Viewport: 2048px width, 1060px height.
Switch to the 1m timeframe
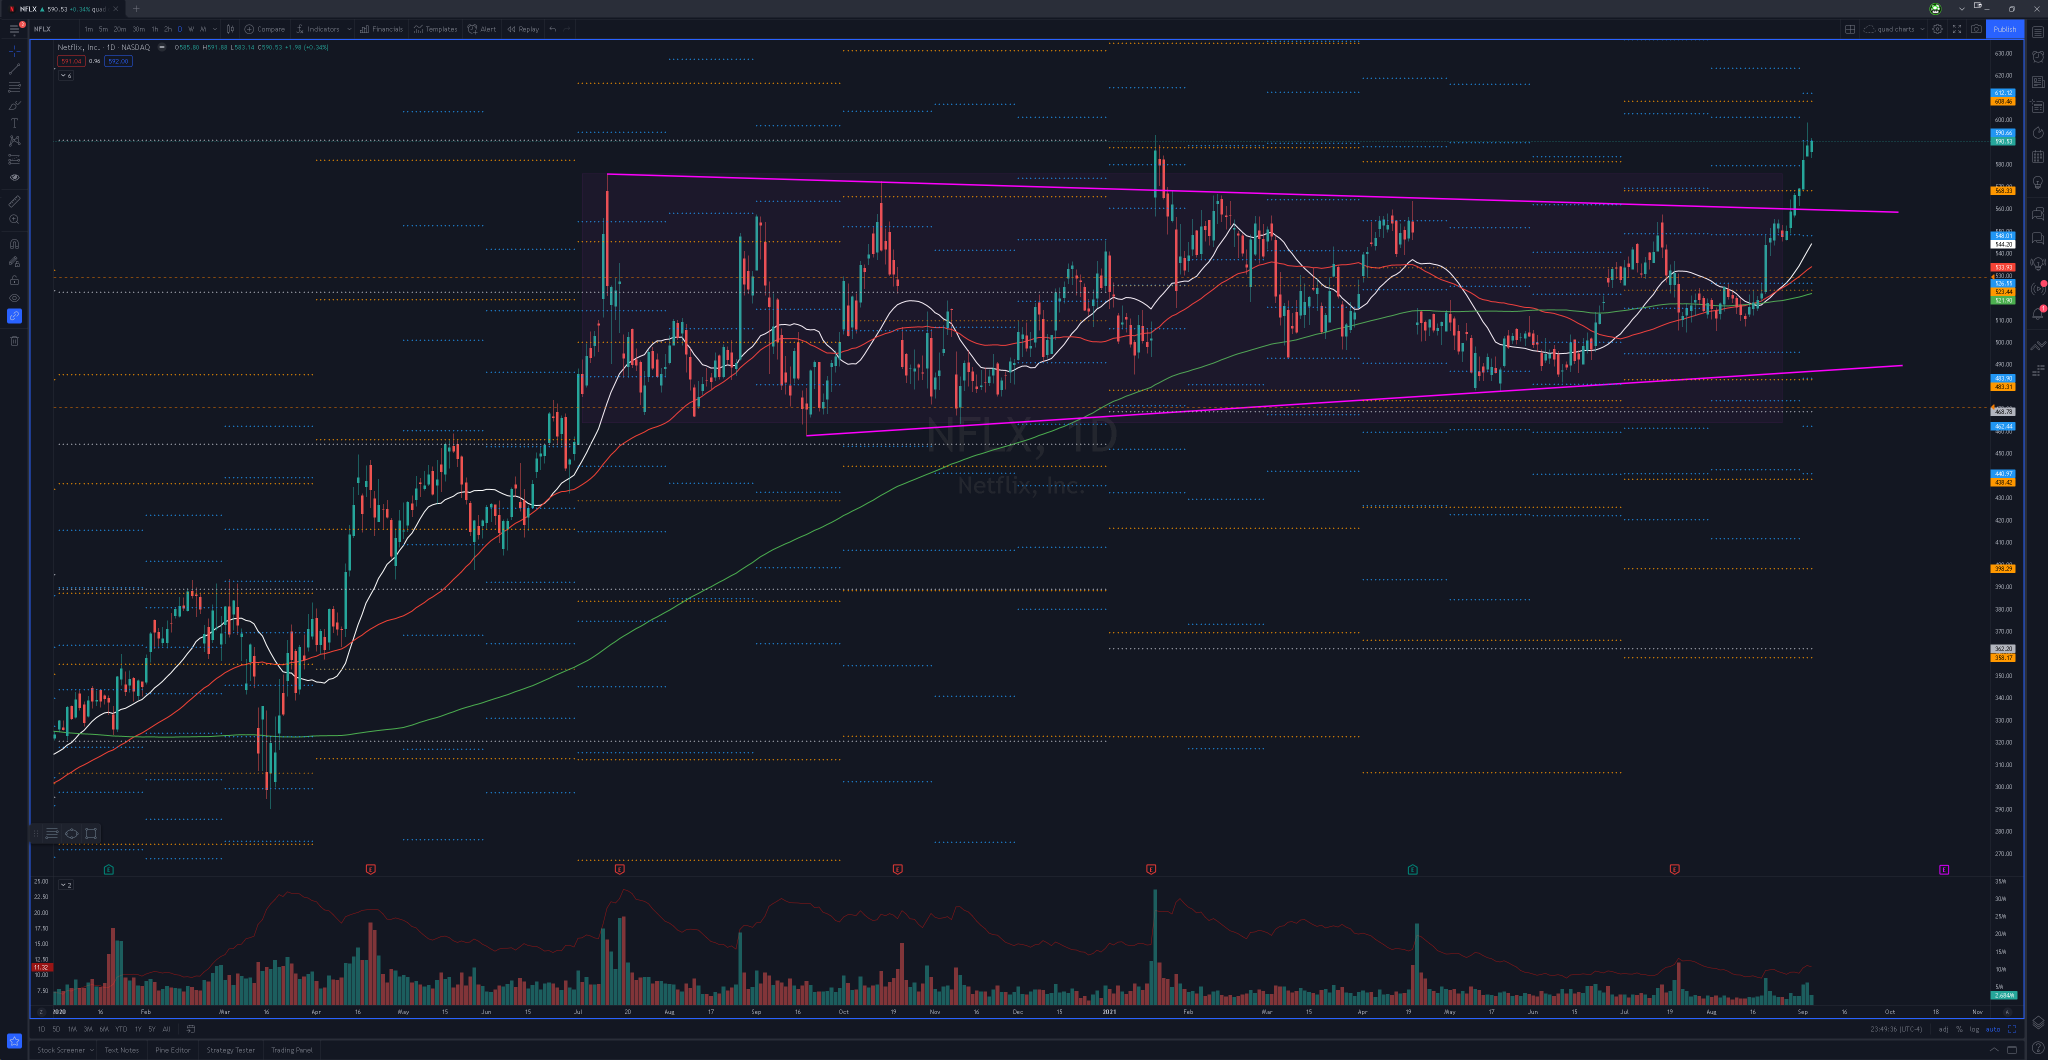[89, 29]
